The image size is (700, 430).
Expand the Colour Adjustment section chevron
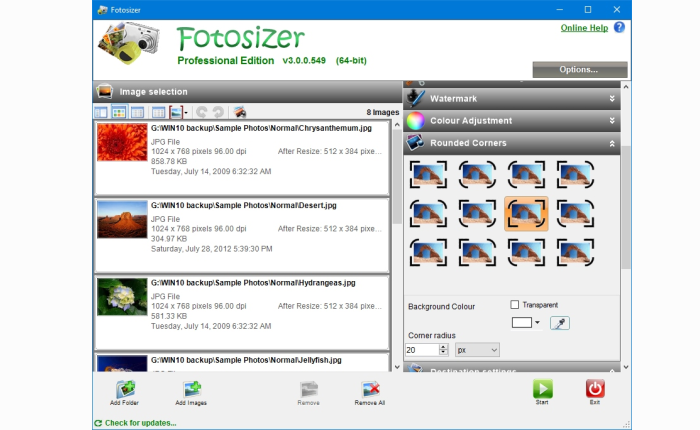612,121
